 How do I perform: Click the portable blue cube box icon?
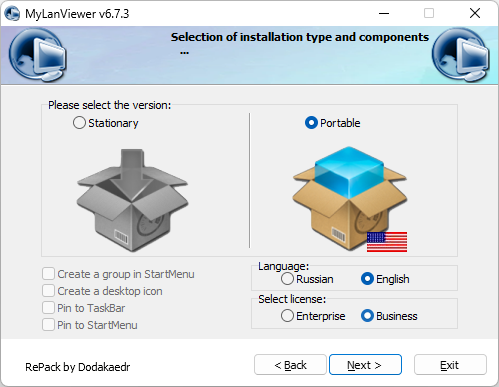point(349,198)
